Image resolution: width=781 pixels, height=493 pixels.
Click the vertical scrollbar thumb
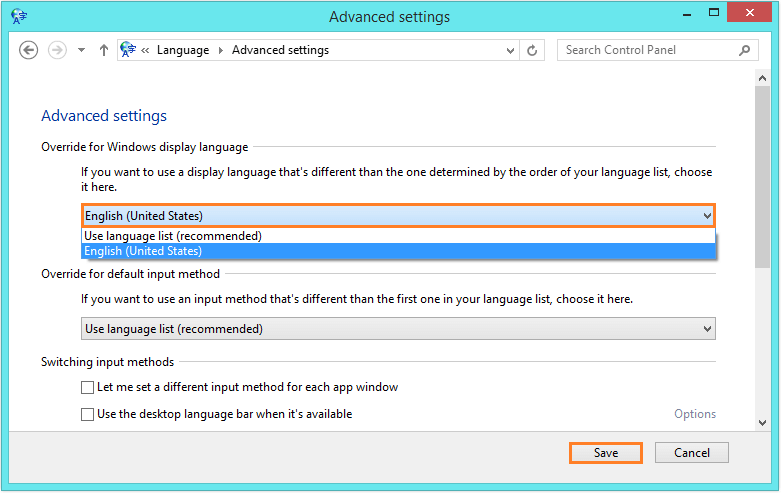[762, 177]
